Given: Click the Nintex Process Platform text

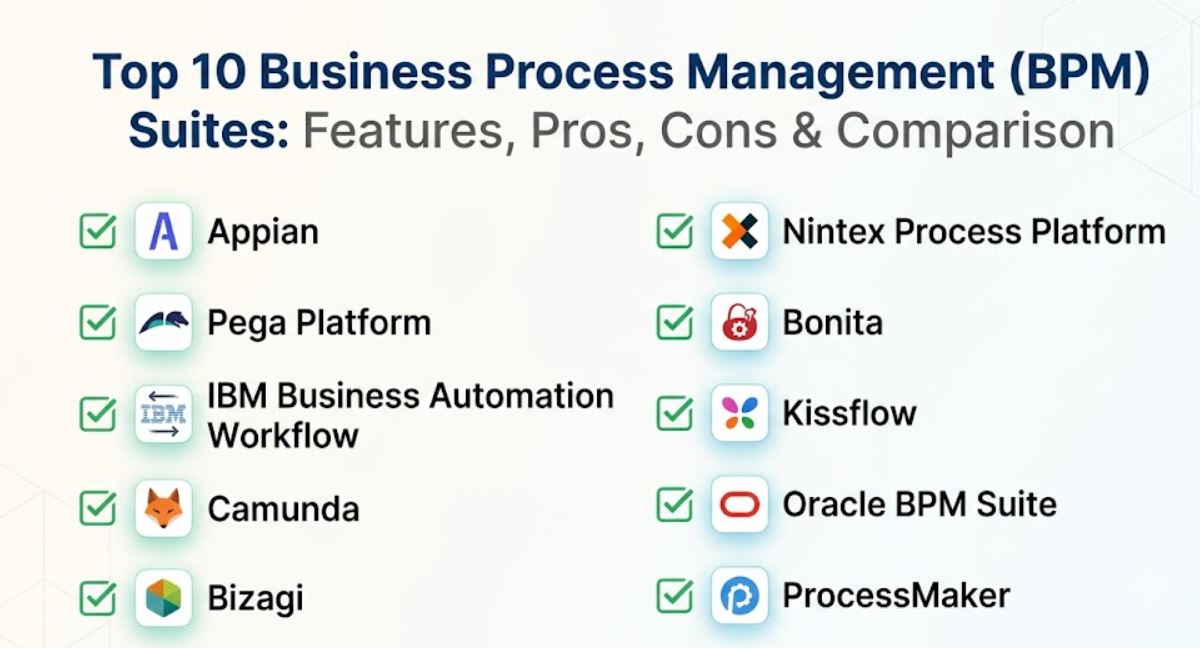Looking at the screenshot, I should [x=974, y=232].
